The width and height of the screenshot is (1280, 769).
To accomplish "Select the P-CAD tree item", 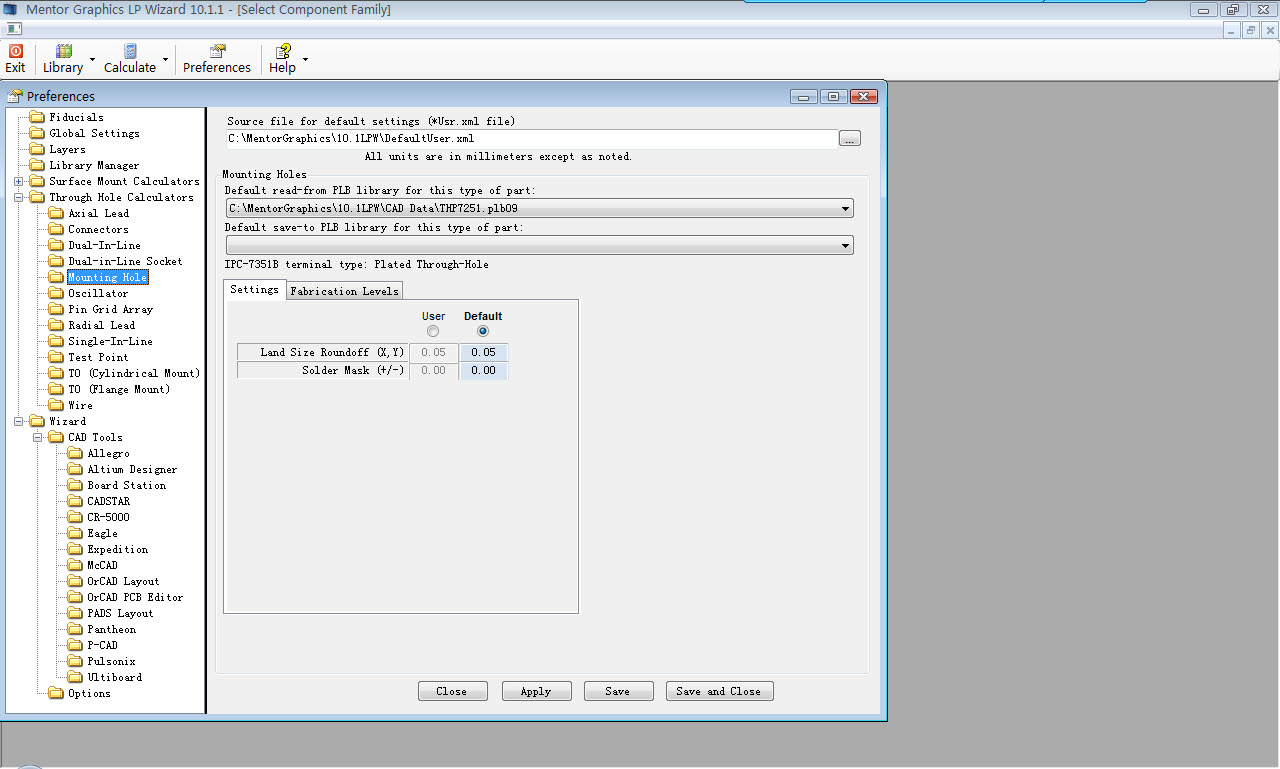I will click(102, 645).
